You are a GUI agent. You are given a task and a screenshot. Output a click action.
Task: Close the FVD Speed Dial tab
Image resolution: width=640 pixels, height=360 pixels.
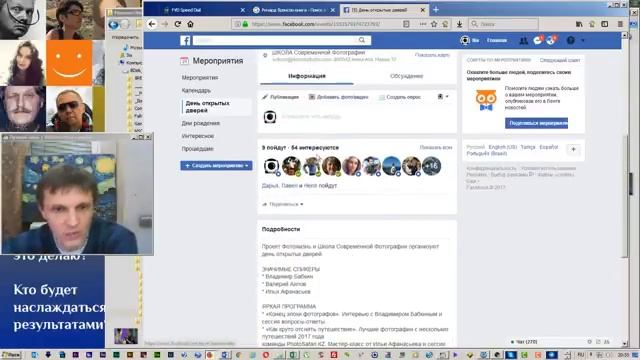(x=243, y=10)
